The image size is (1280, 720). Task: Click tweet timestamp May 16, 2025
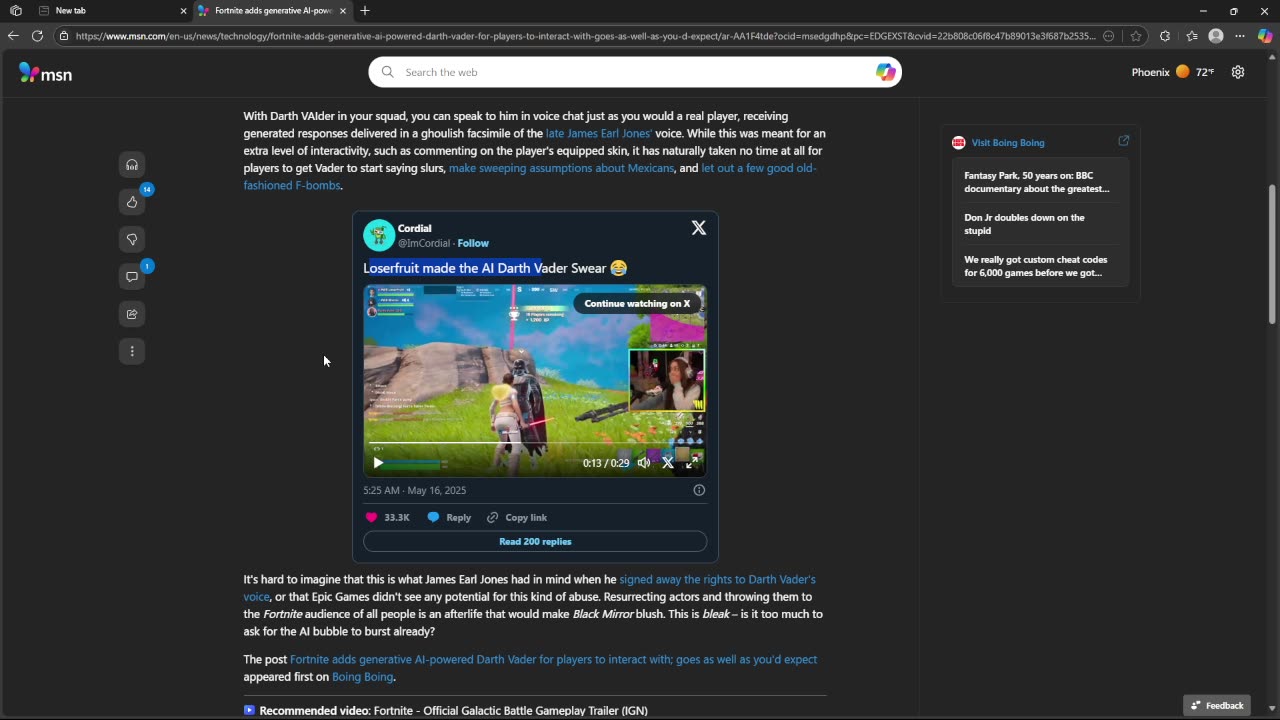[414, 490]
